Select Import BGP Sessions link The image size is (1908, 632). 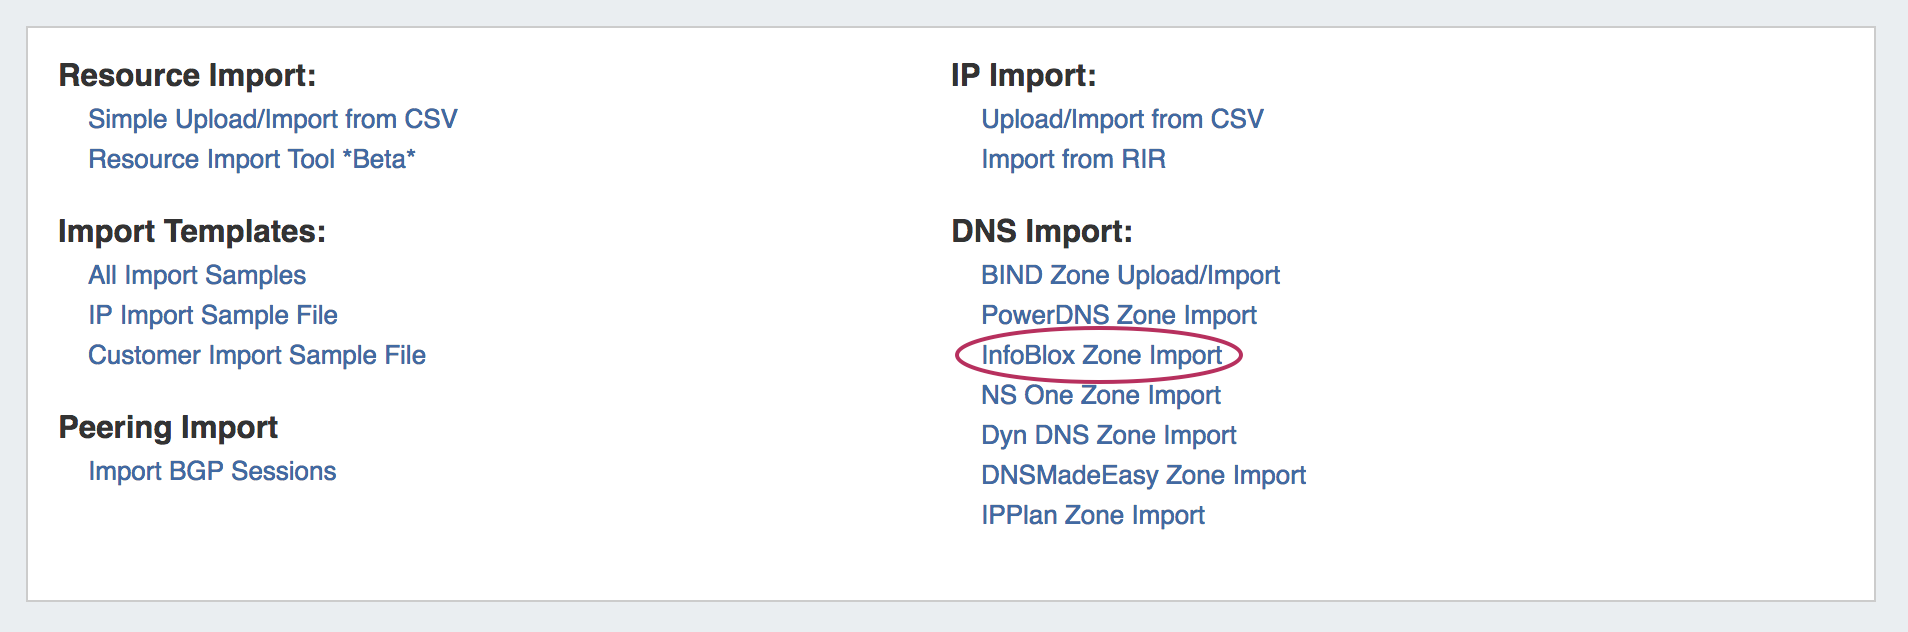point(212,471)
